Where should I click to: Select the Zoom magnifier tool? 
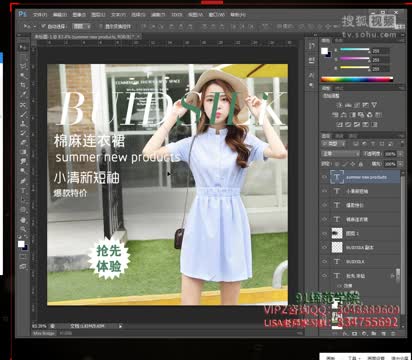(x=23, y=229)
